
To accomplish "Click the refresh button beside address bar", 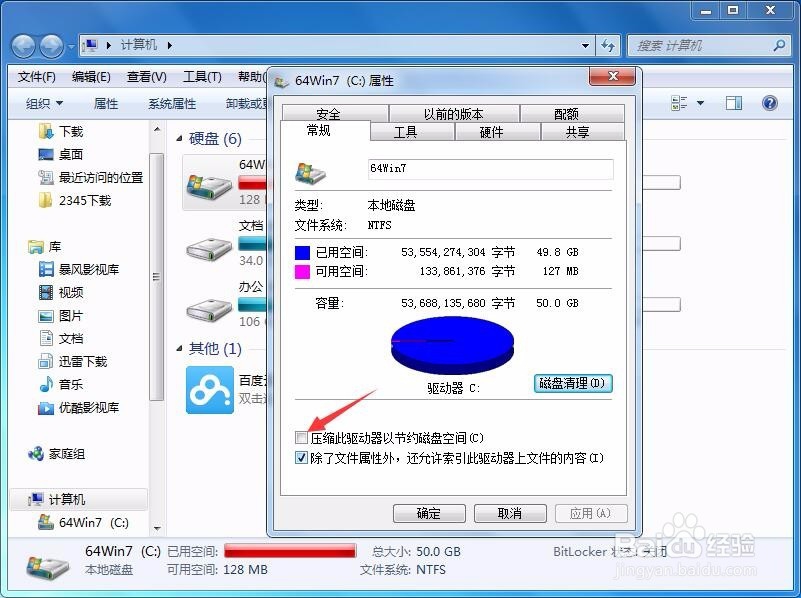I will pos(608,45).
